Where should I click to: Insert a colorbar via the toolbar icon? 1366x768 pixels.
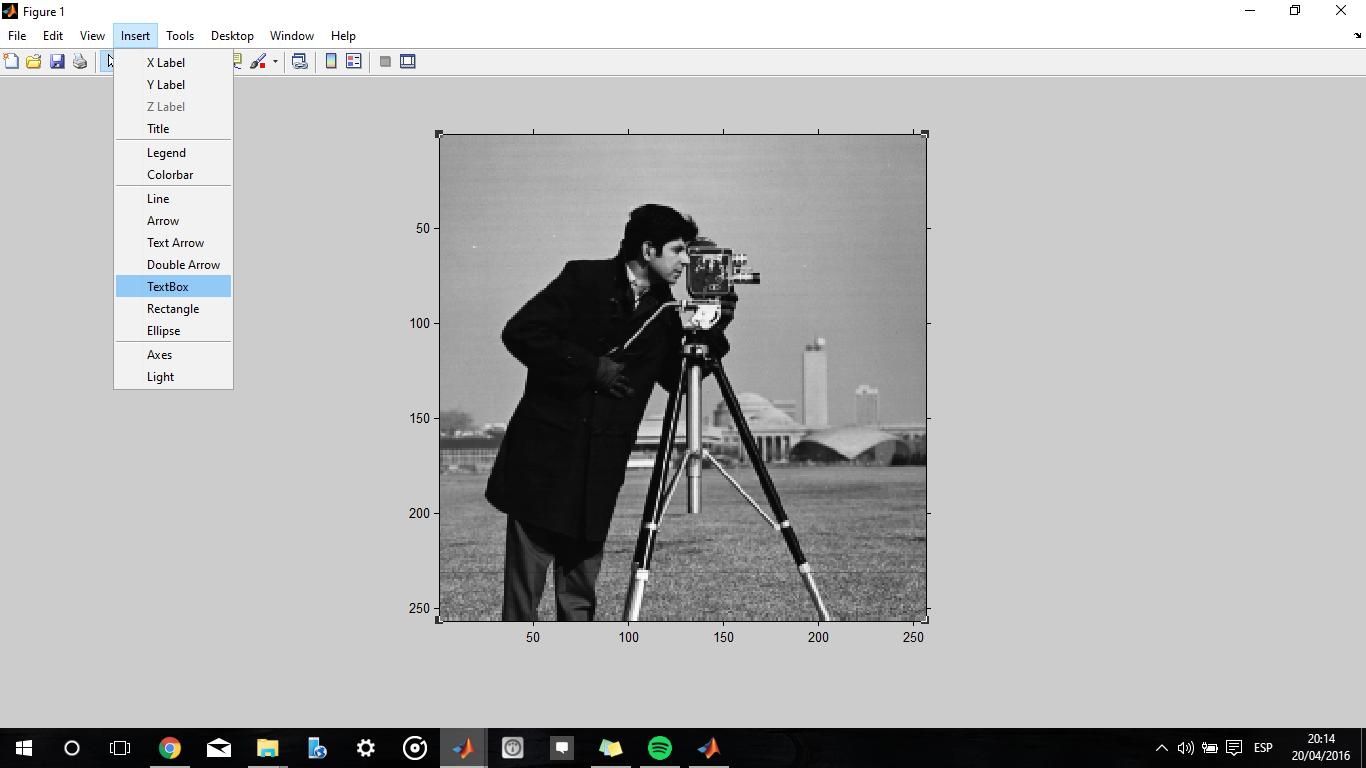331,62
